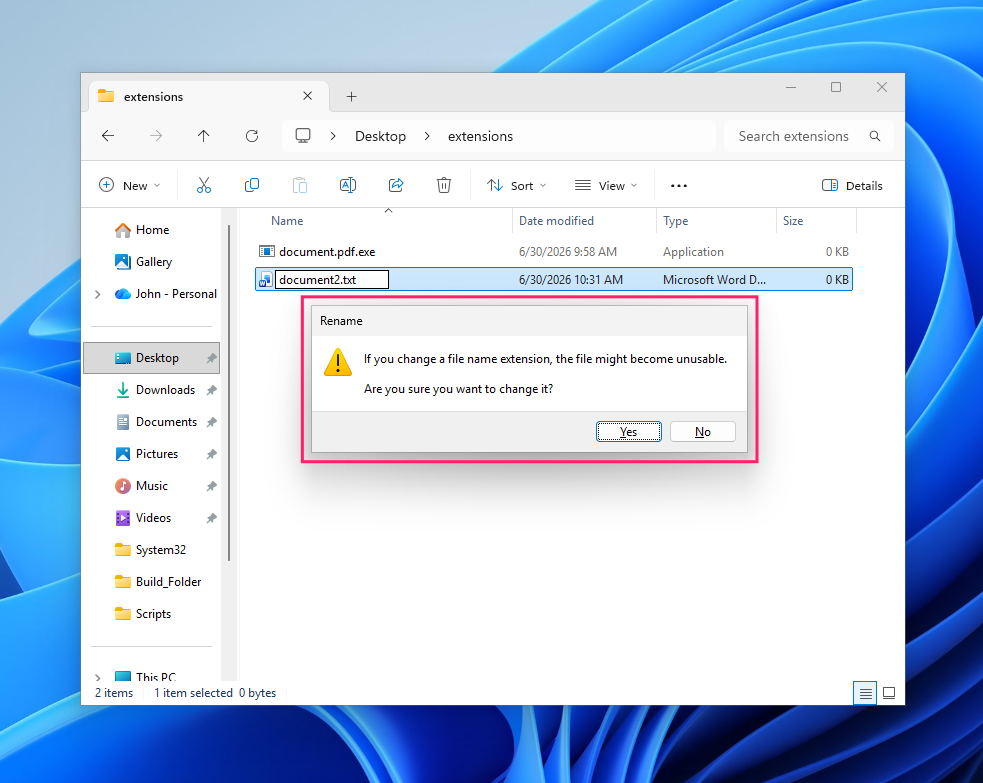Add a new tab with plus button
The height and width of the screenshot is (783, 983).
pyautogui.click(x=352, y=97)
